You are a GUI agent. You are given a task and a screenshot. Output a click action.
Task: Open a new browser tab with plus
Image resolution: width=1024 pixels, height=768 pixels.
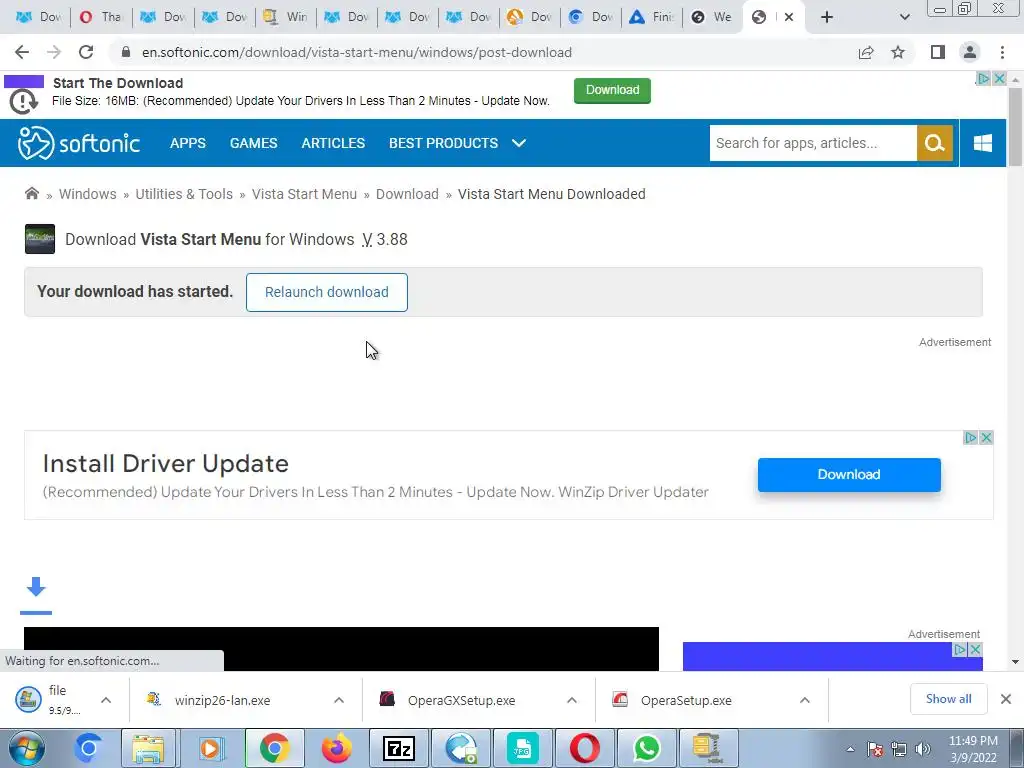(x=827, y=17)
